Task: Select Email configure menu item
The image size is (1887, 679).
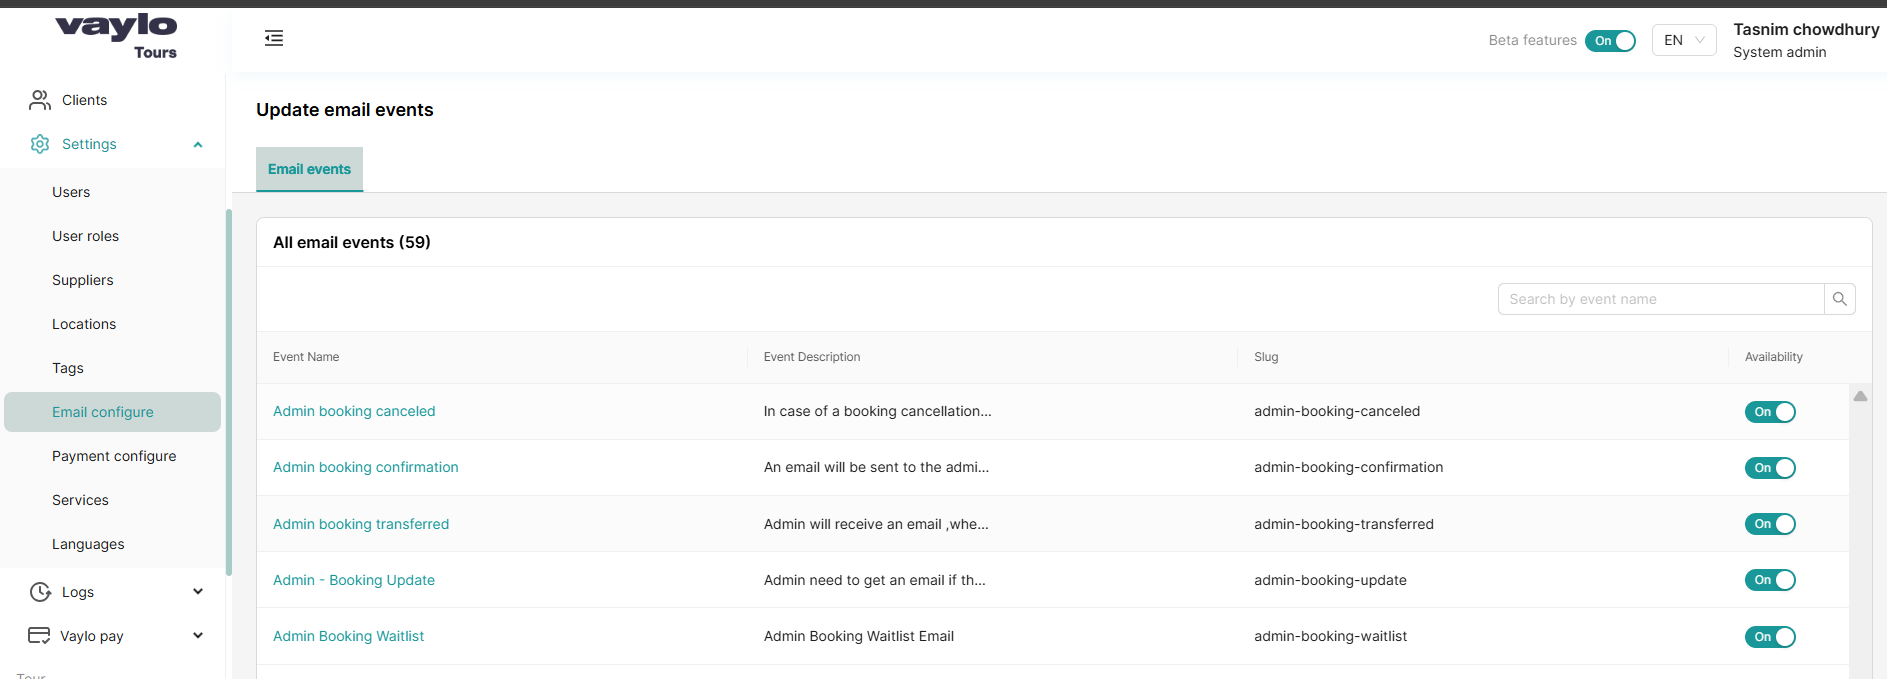Action: [112, 412]
